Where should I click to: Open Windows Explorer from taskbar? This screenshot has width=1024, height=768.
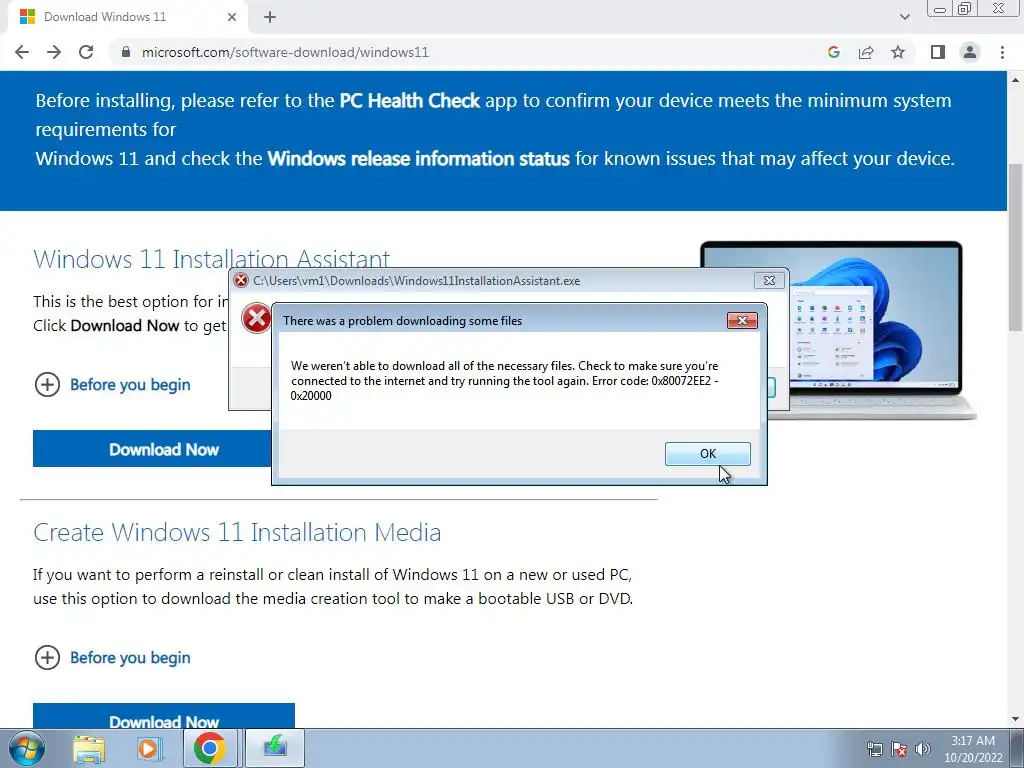pos(89,749)
